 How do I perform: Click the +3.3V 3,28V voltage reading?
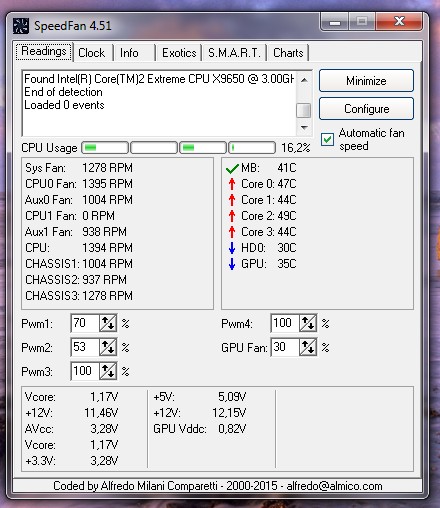click(71, 461)
